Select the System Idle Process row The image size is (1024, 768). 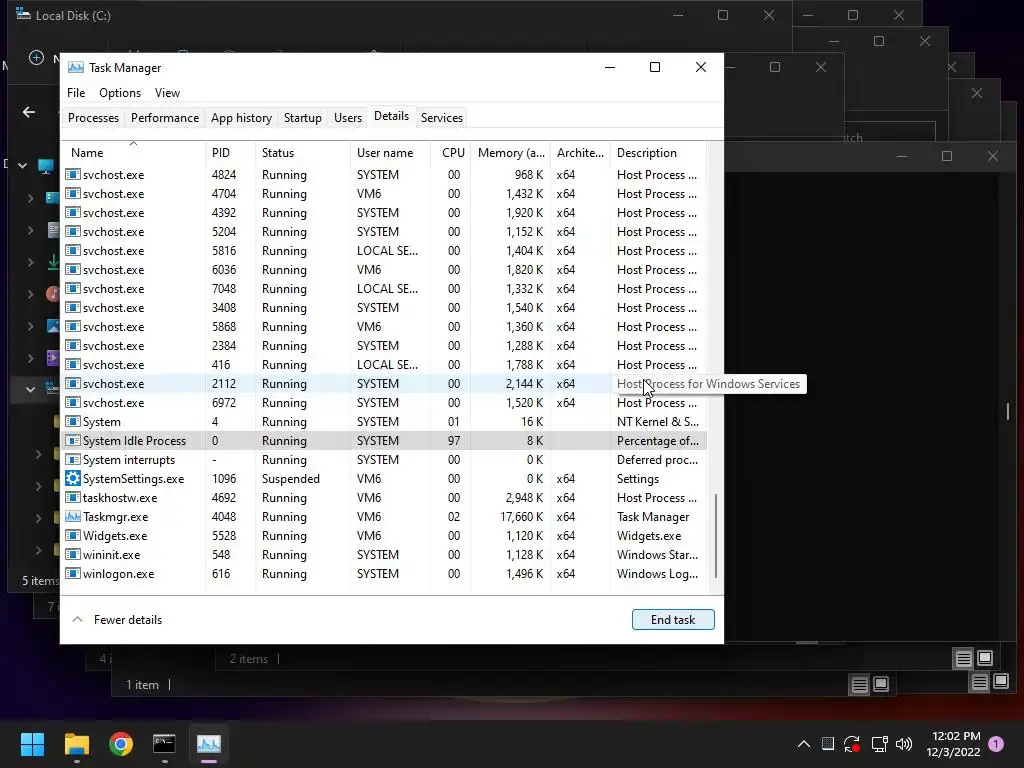384,441
